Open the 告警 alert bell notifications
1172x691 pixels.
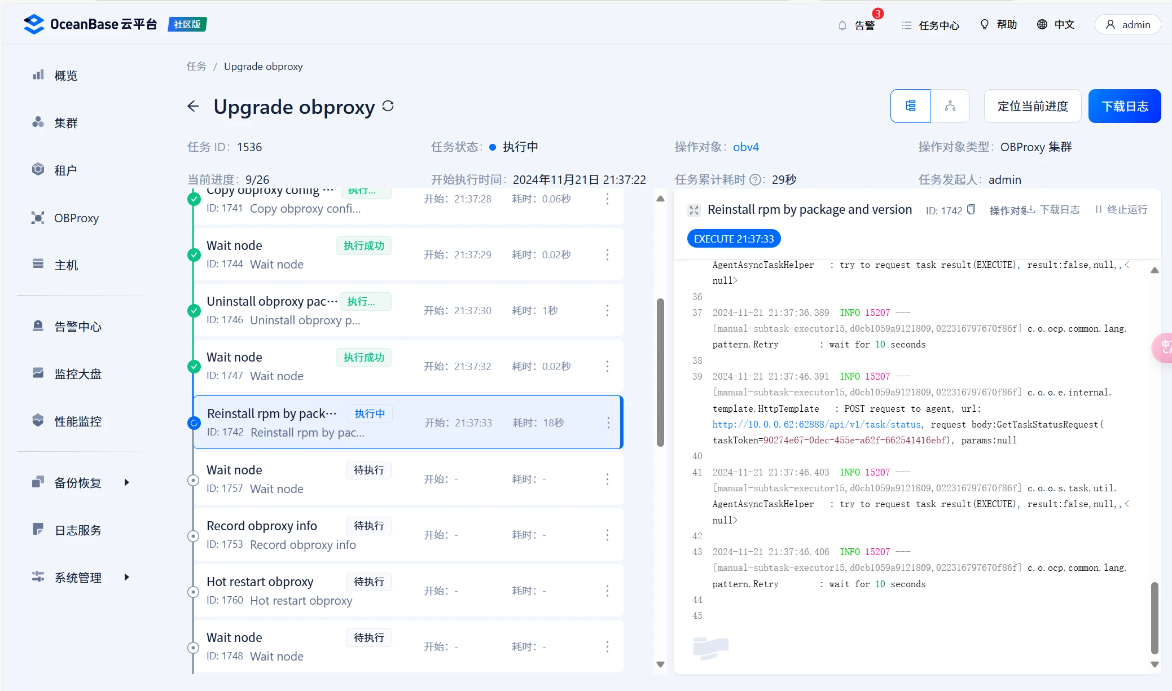tap(856, 25)
